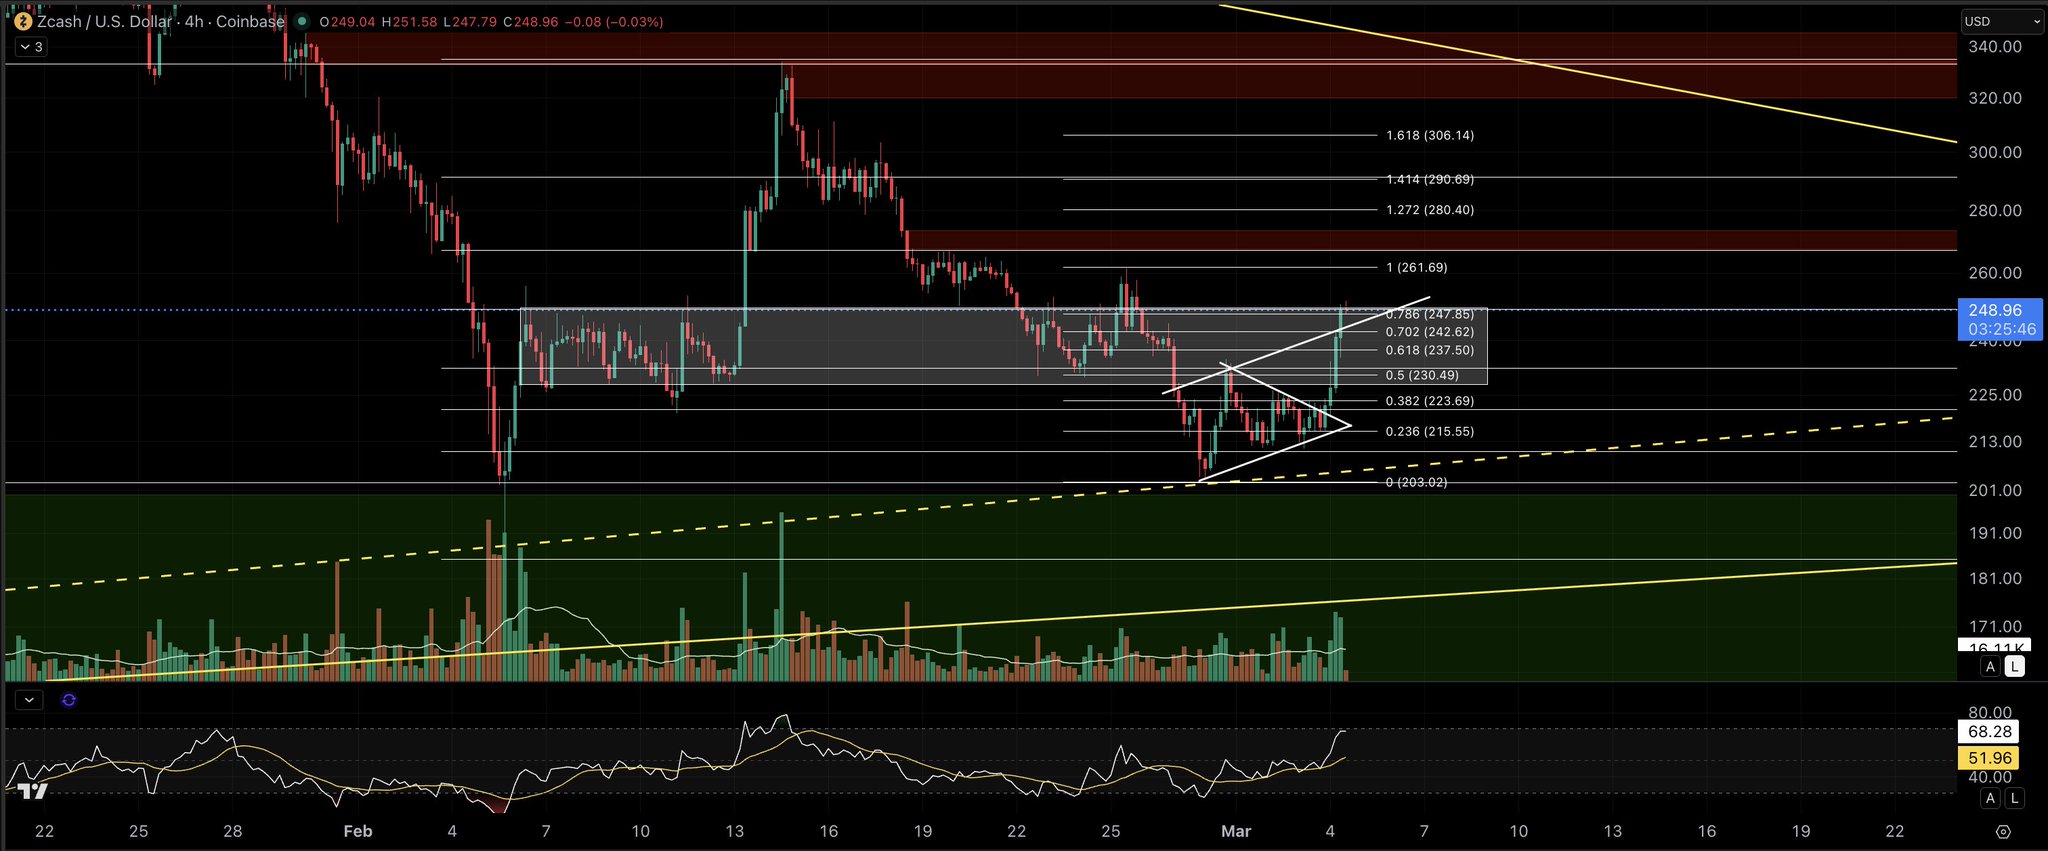Click the RSI 40.00 axis label

coord(1989,777)
